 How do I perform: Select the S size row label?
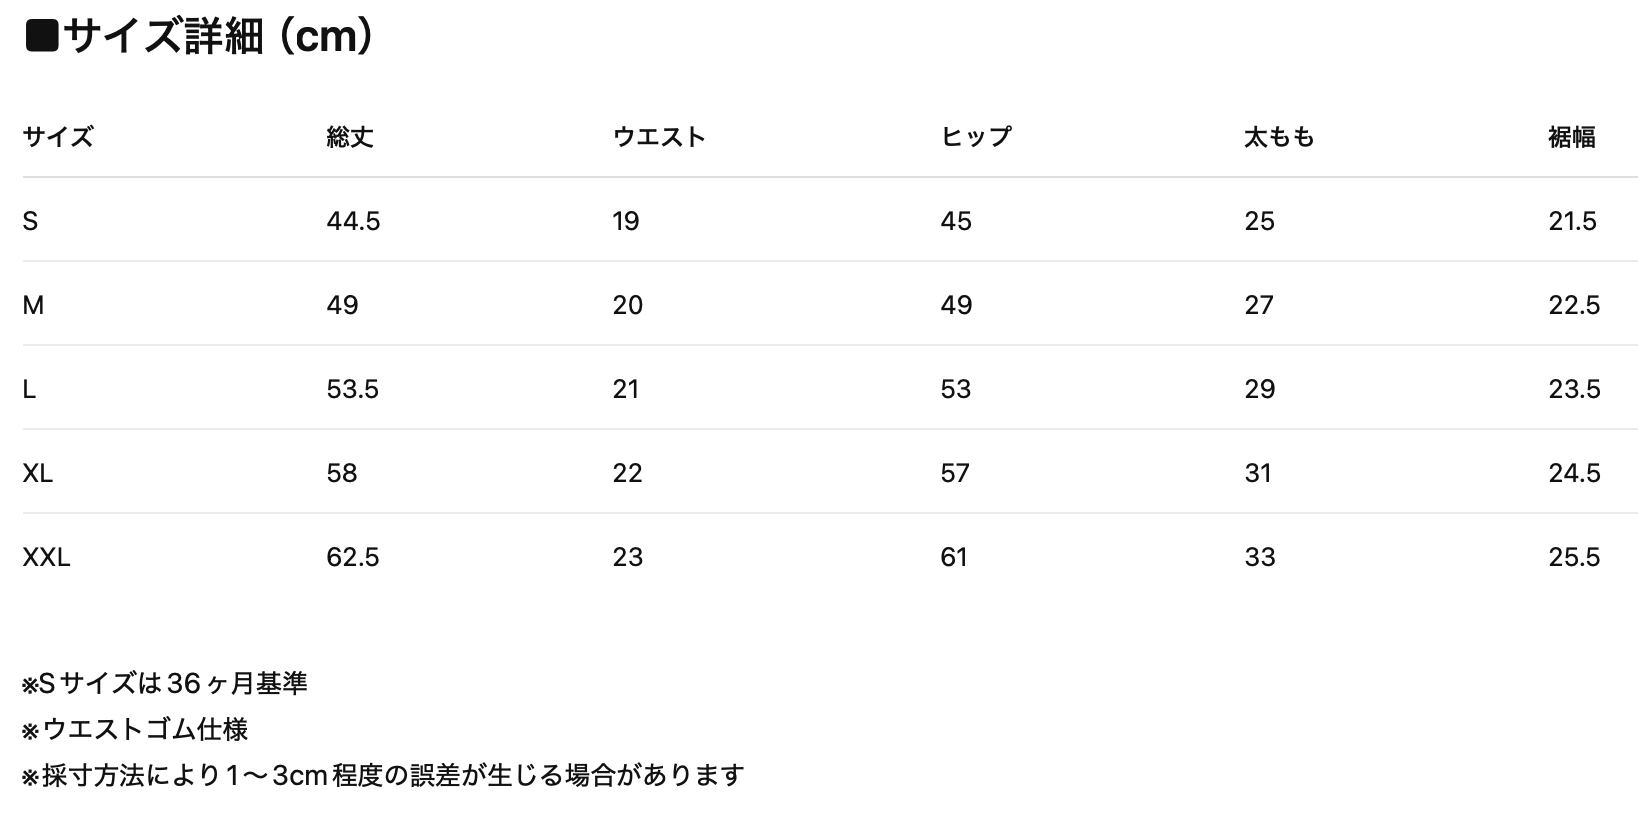[30, 221]
